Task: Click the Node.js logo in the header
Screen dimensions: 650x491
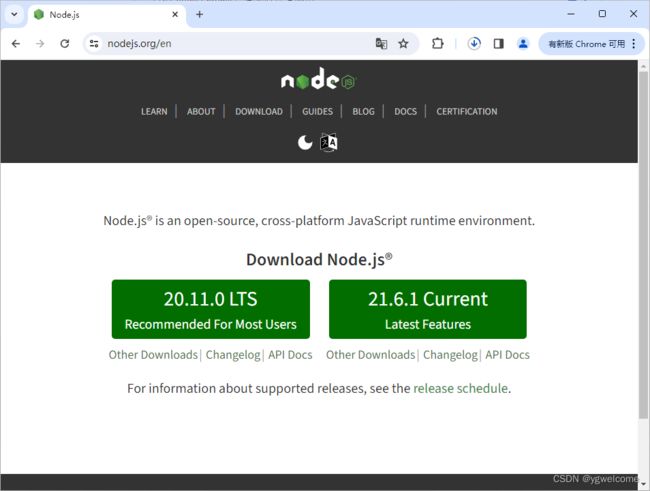Action: 319,79
